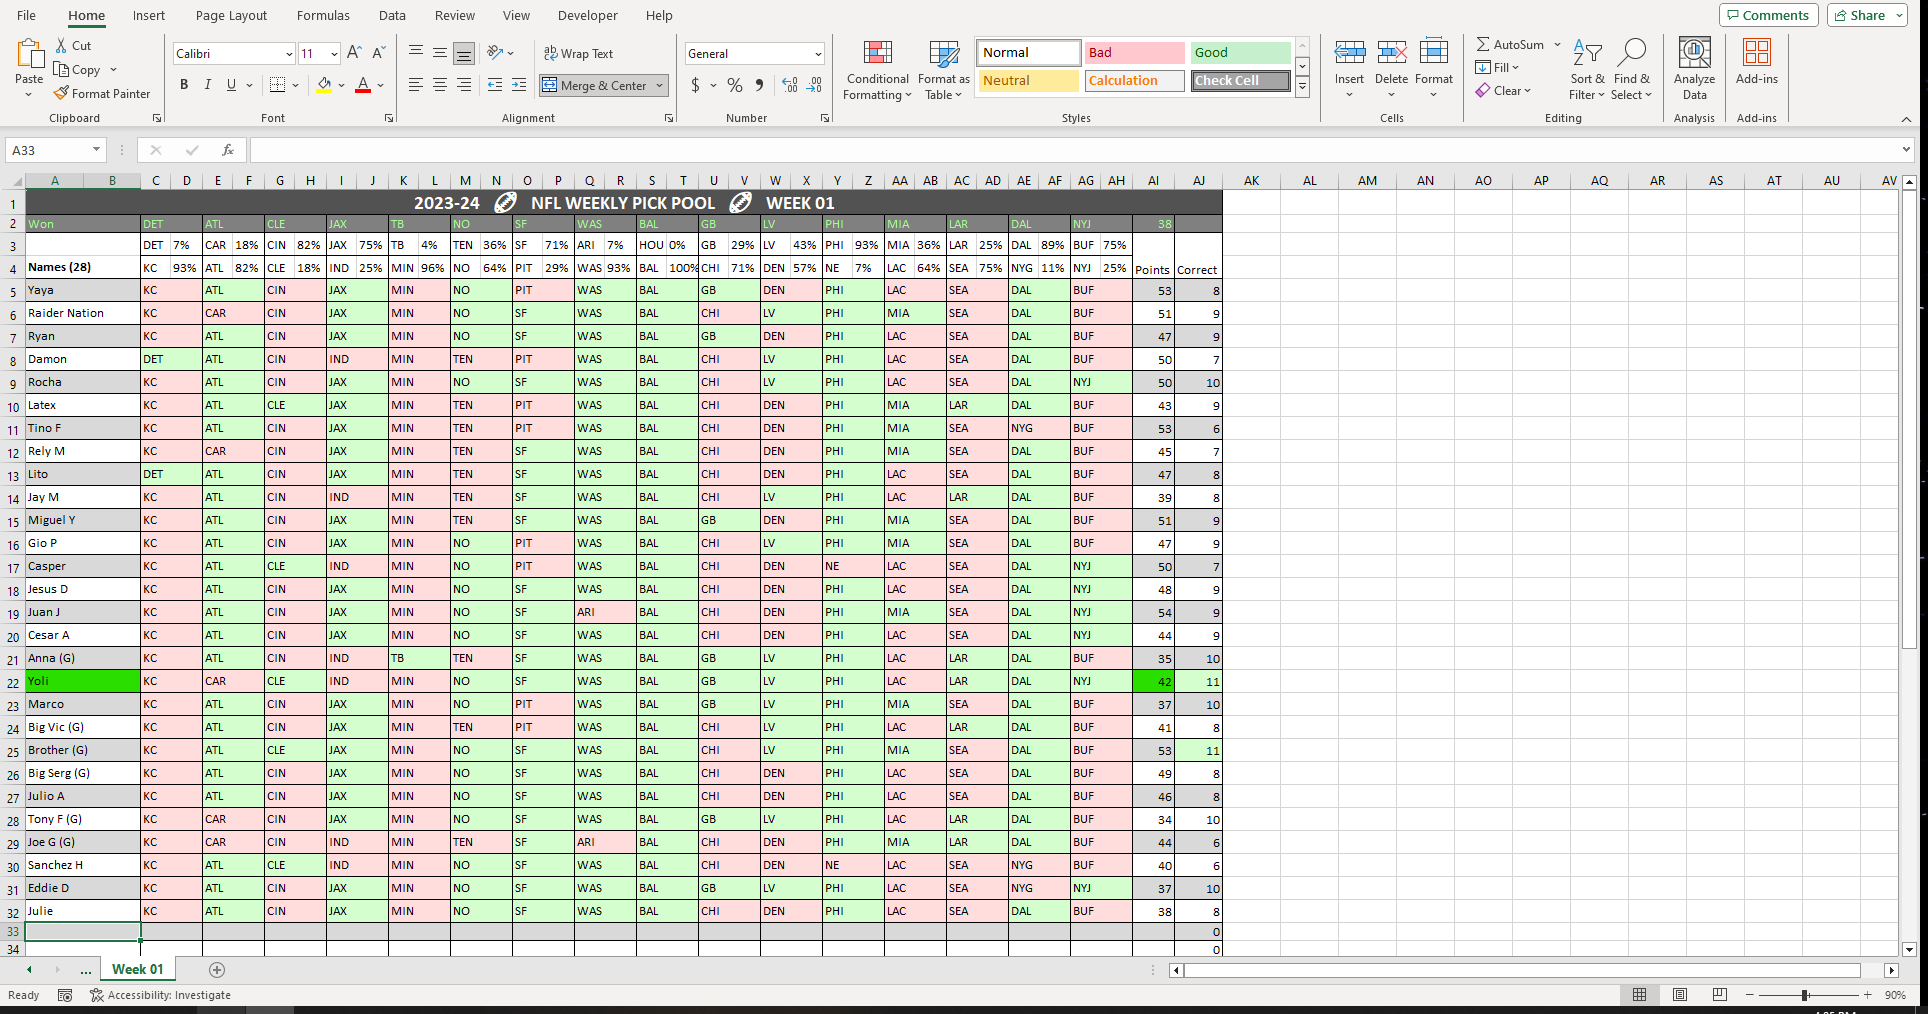Screen dimensions: 1928x1014
Task: Apply the Bad cell style
Action: (x=1135, y=53)
